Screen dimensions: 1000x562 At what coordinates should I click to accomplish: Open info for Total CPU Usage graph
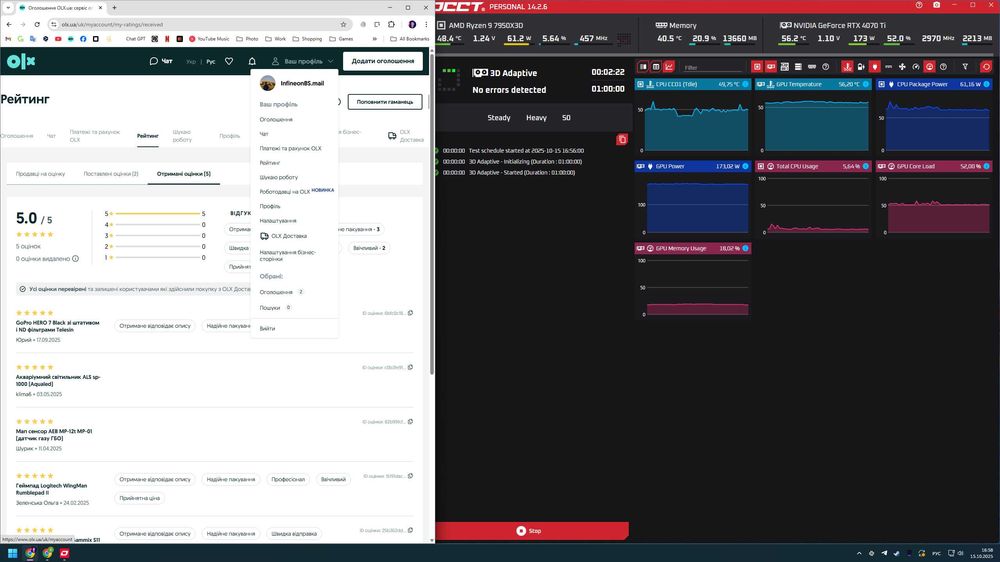865,166
